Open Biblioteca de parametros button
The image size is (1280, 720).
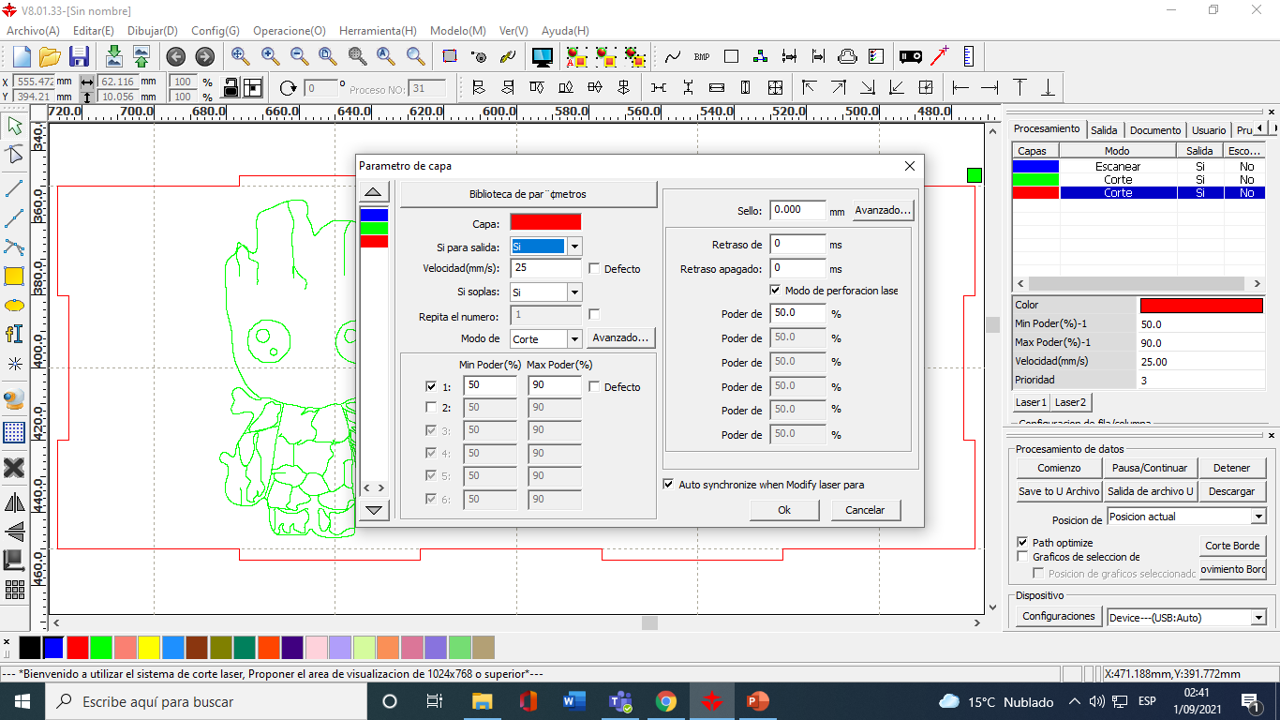[528, 194]
